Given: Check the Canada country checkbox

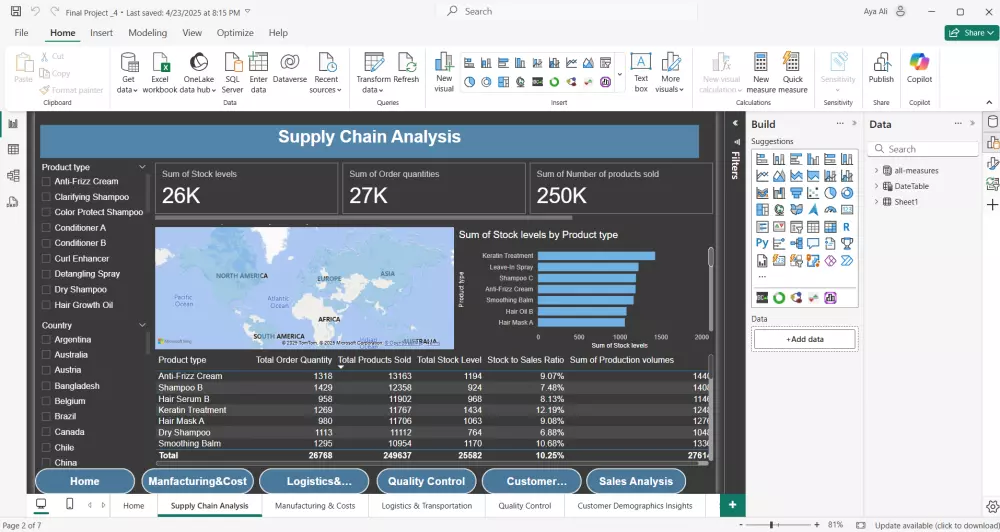Looking at the screenshot, I should (x=46, y=432).
